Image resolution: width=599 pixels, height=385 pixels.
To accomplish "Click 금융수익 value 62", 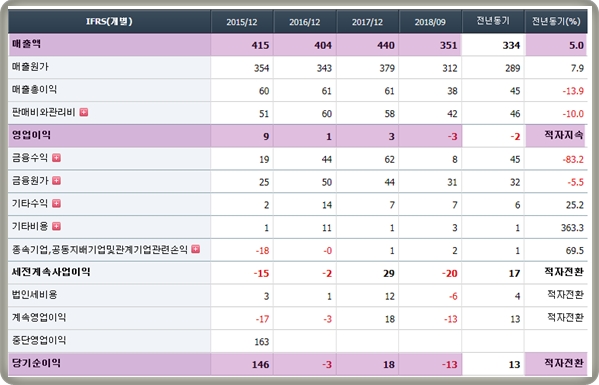I will [390, 159].
